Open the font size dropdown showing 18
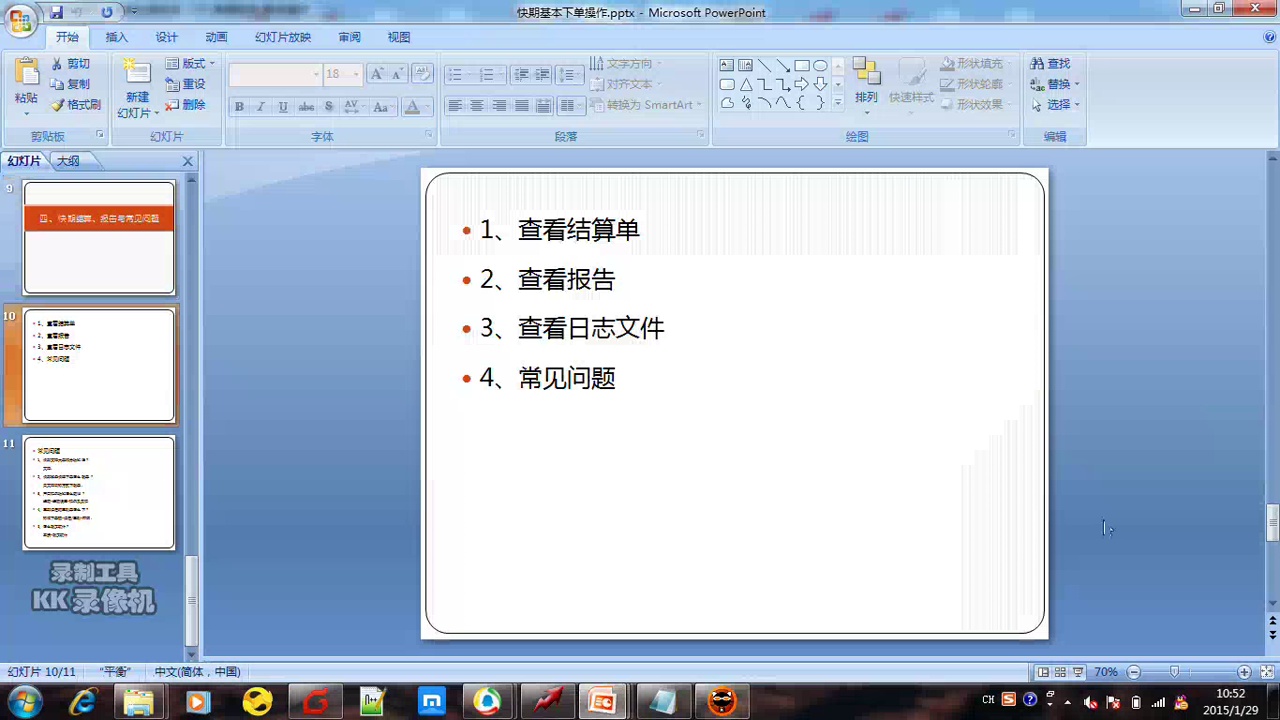The height and width of the screenshot is (720, 1280). coord(342,74)
